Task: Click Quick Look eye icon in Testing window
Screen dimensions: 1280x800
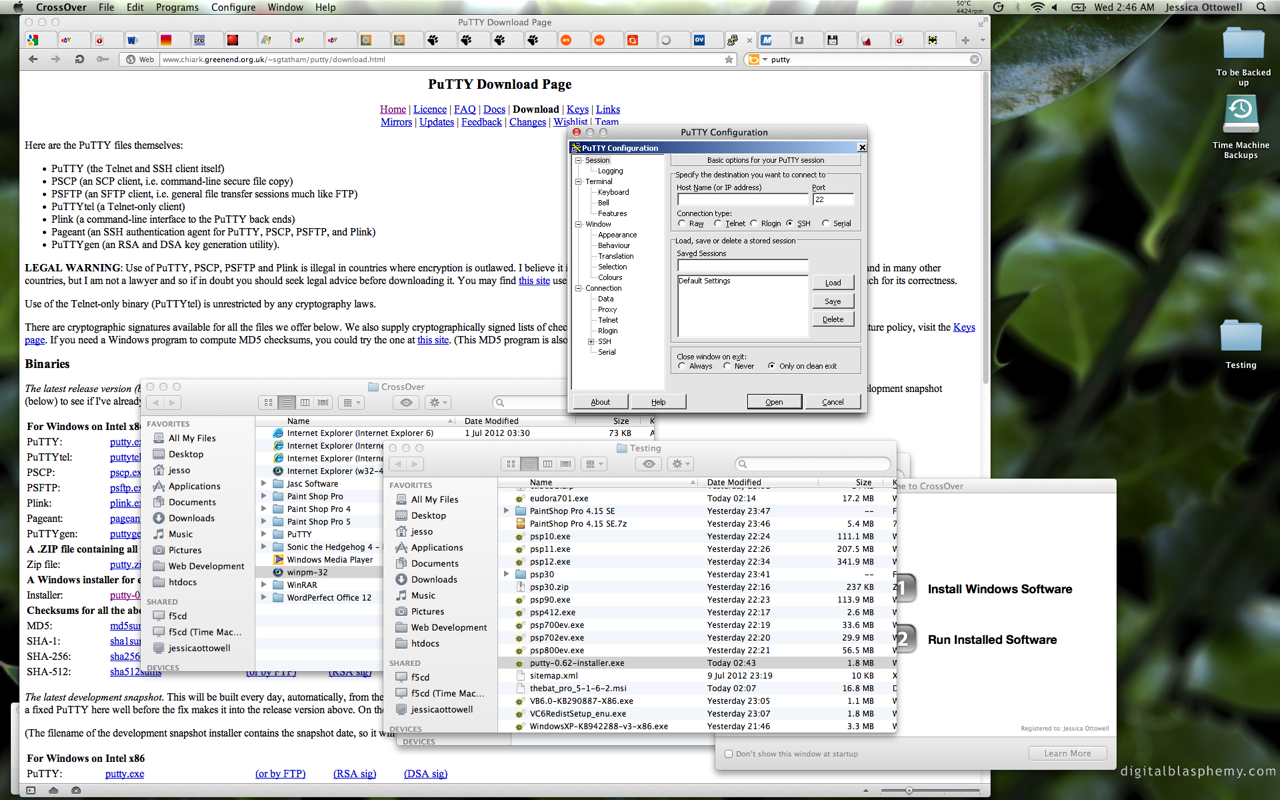Action: [649, 464]
